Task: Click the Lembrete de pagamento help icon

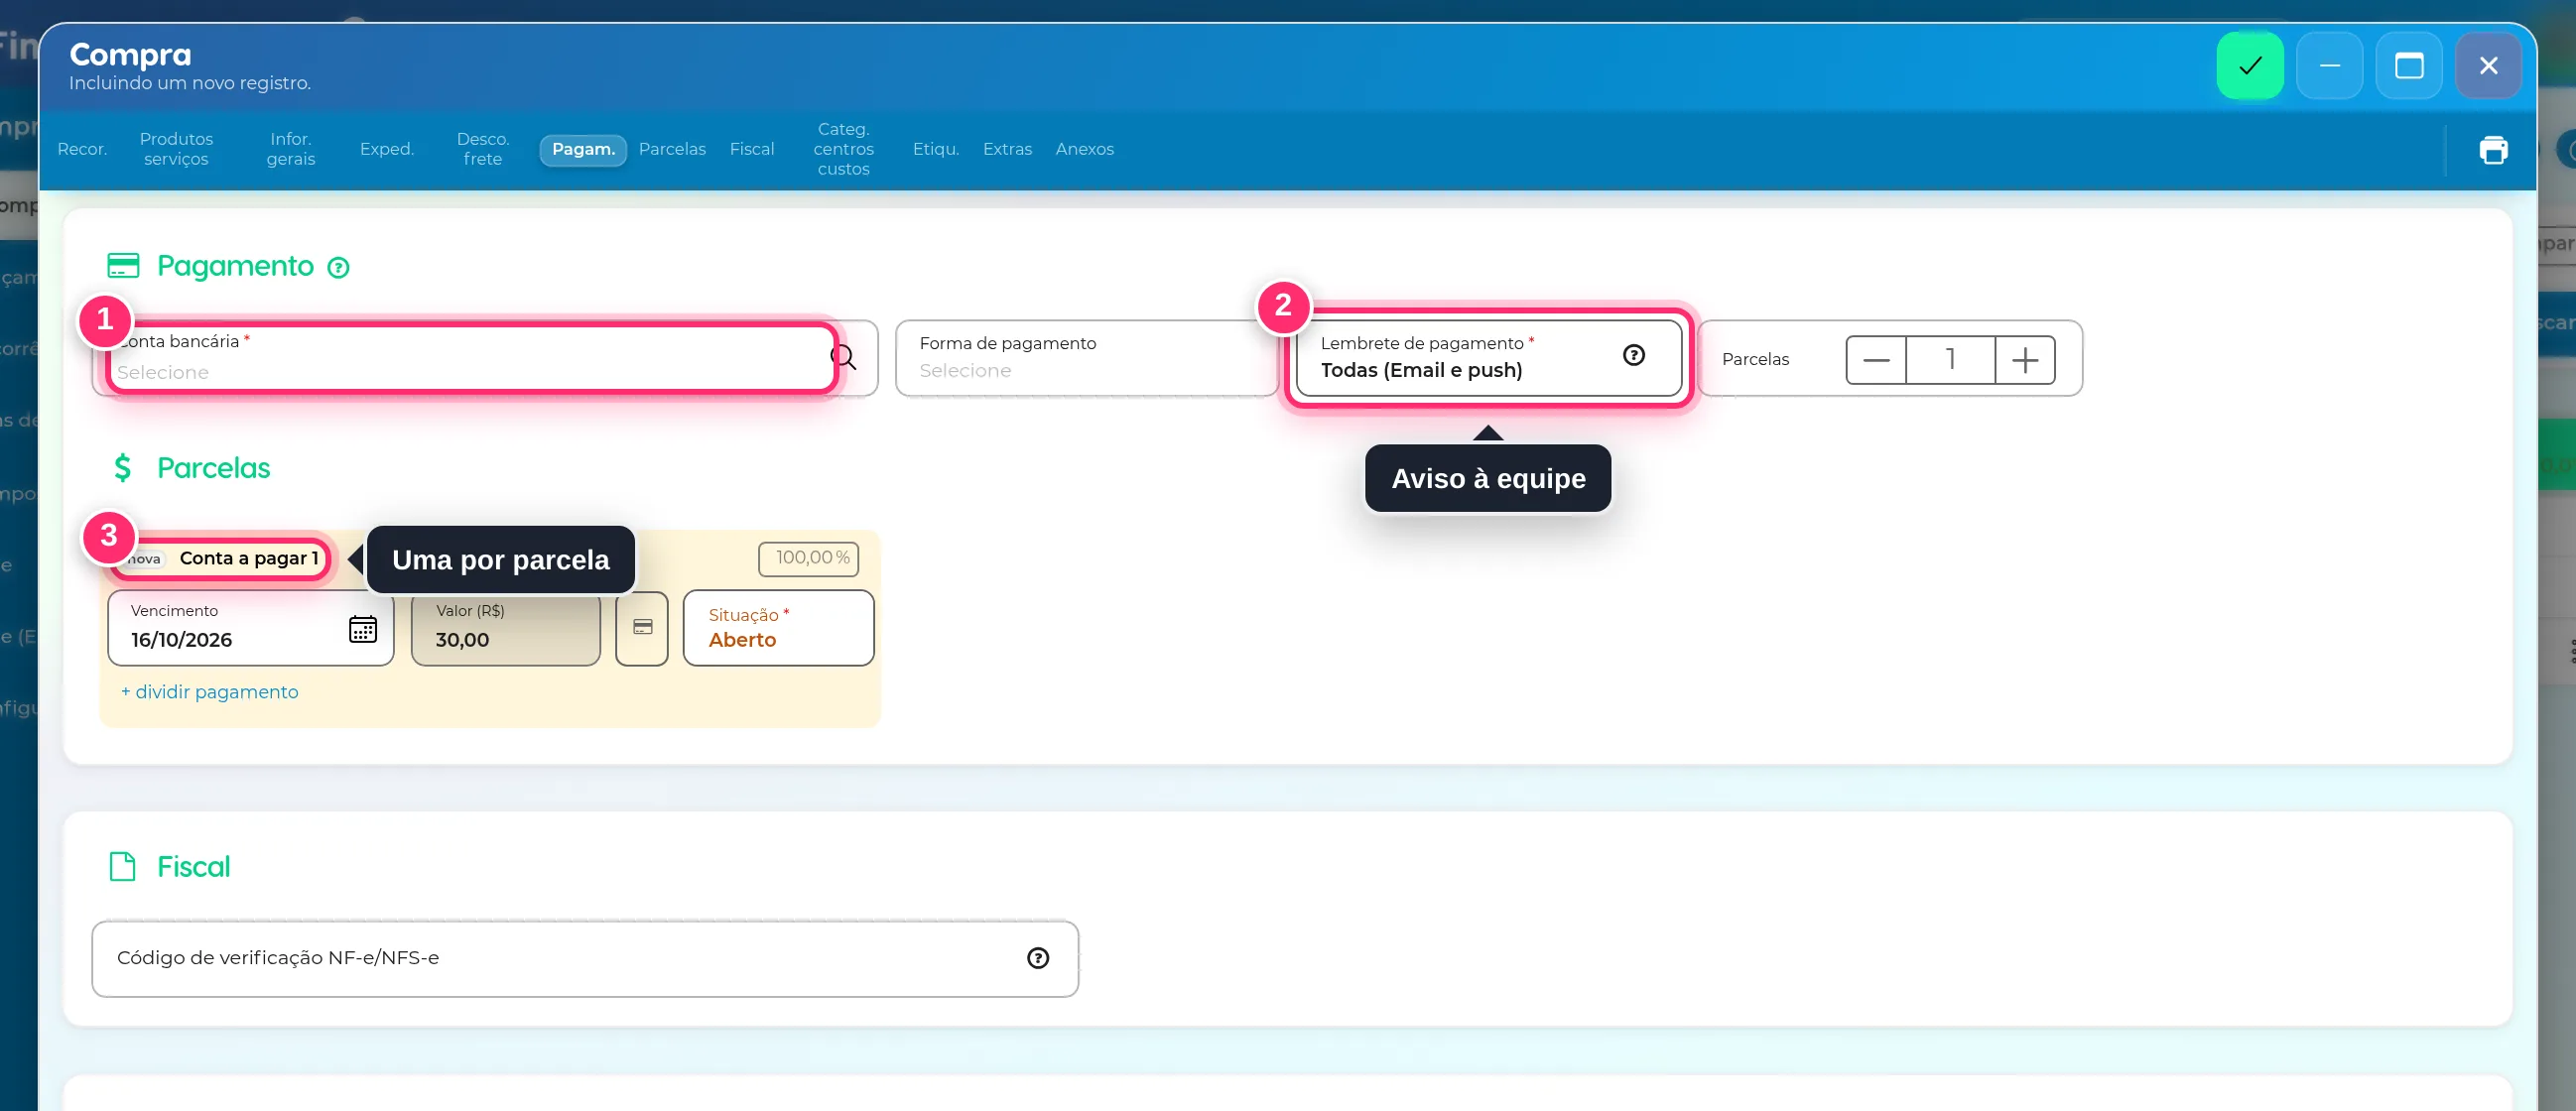Action: pyautogui.click(x=1634, y=355)
